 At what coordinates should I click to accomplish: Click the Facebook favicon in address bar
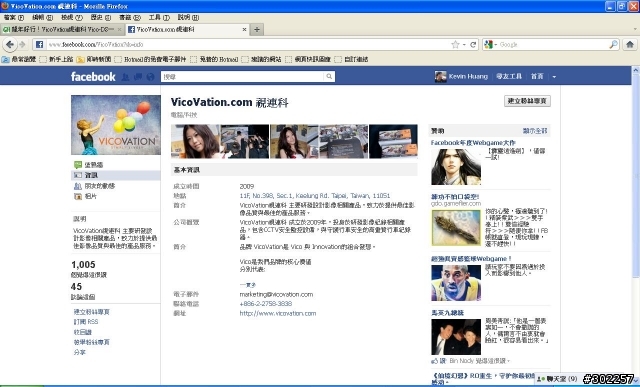coord(39,44)
